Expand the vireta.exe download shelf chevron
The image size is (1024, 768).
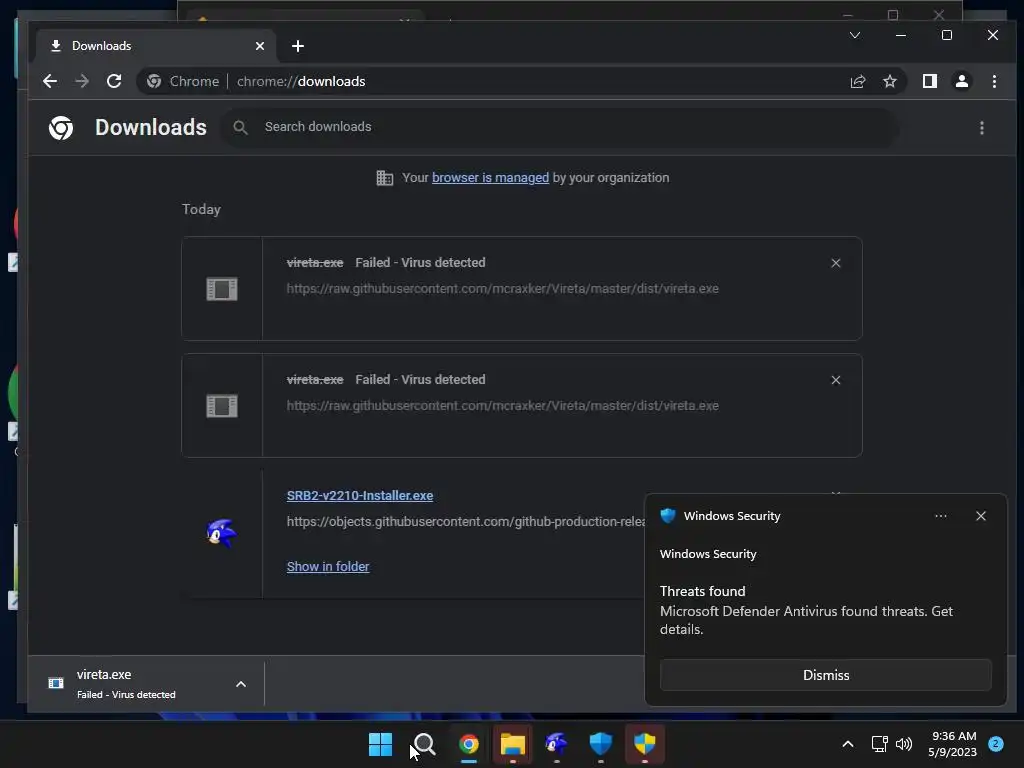(240, 684)
